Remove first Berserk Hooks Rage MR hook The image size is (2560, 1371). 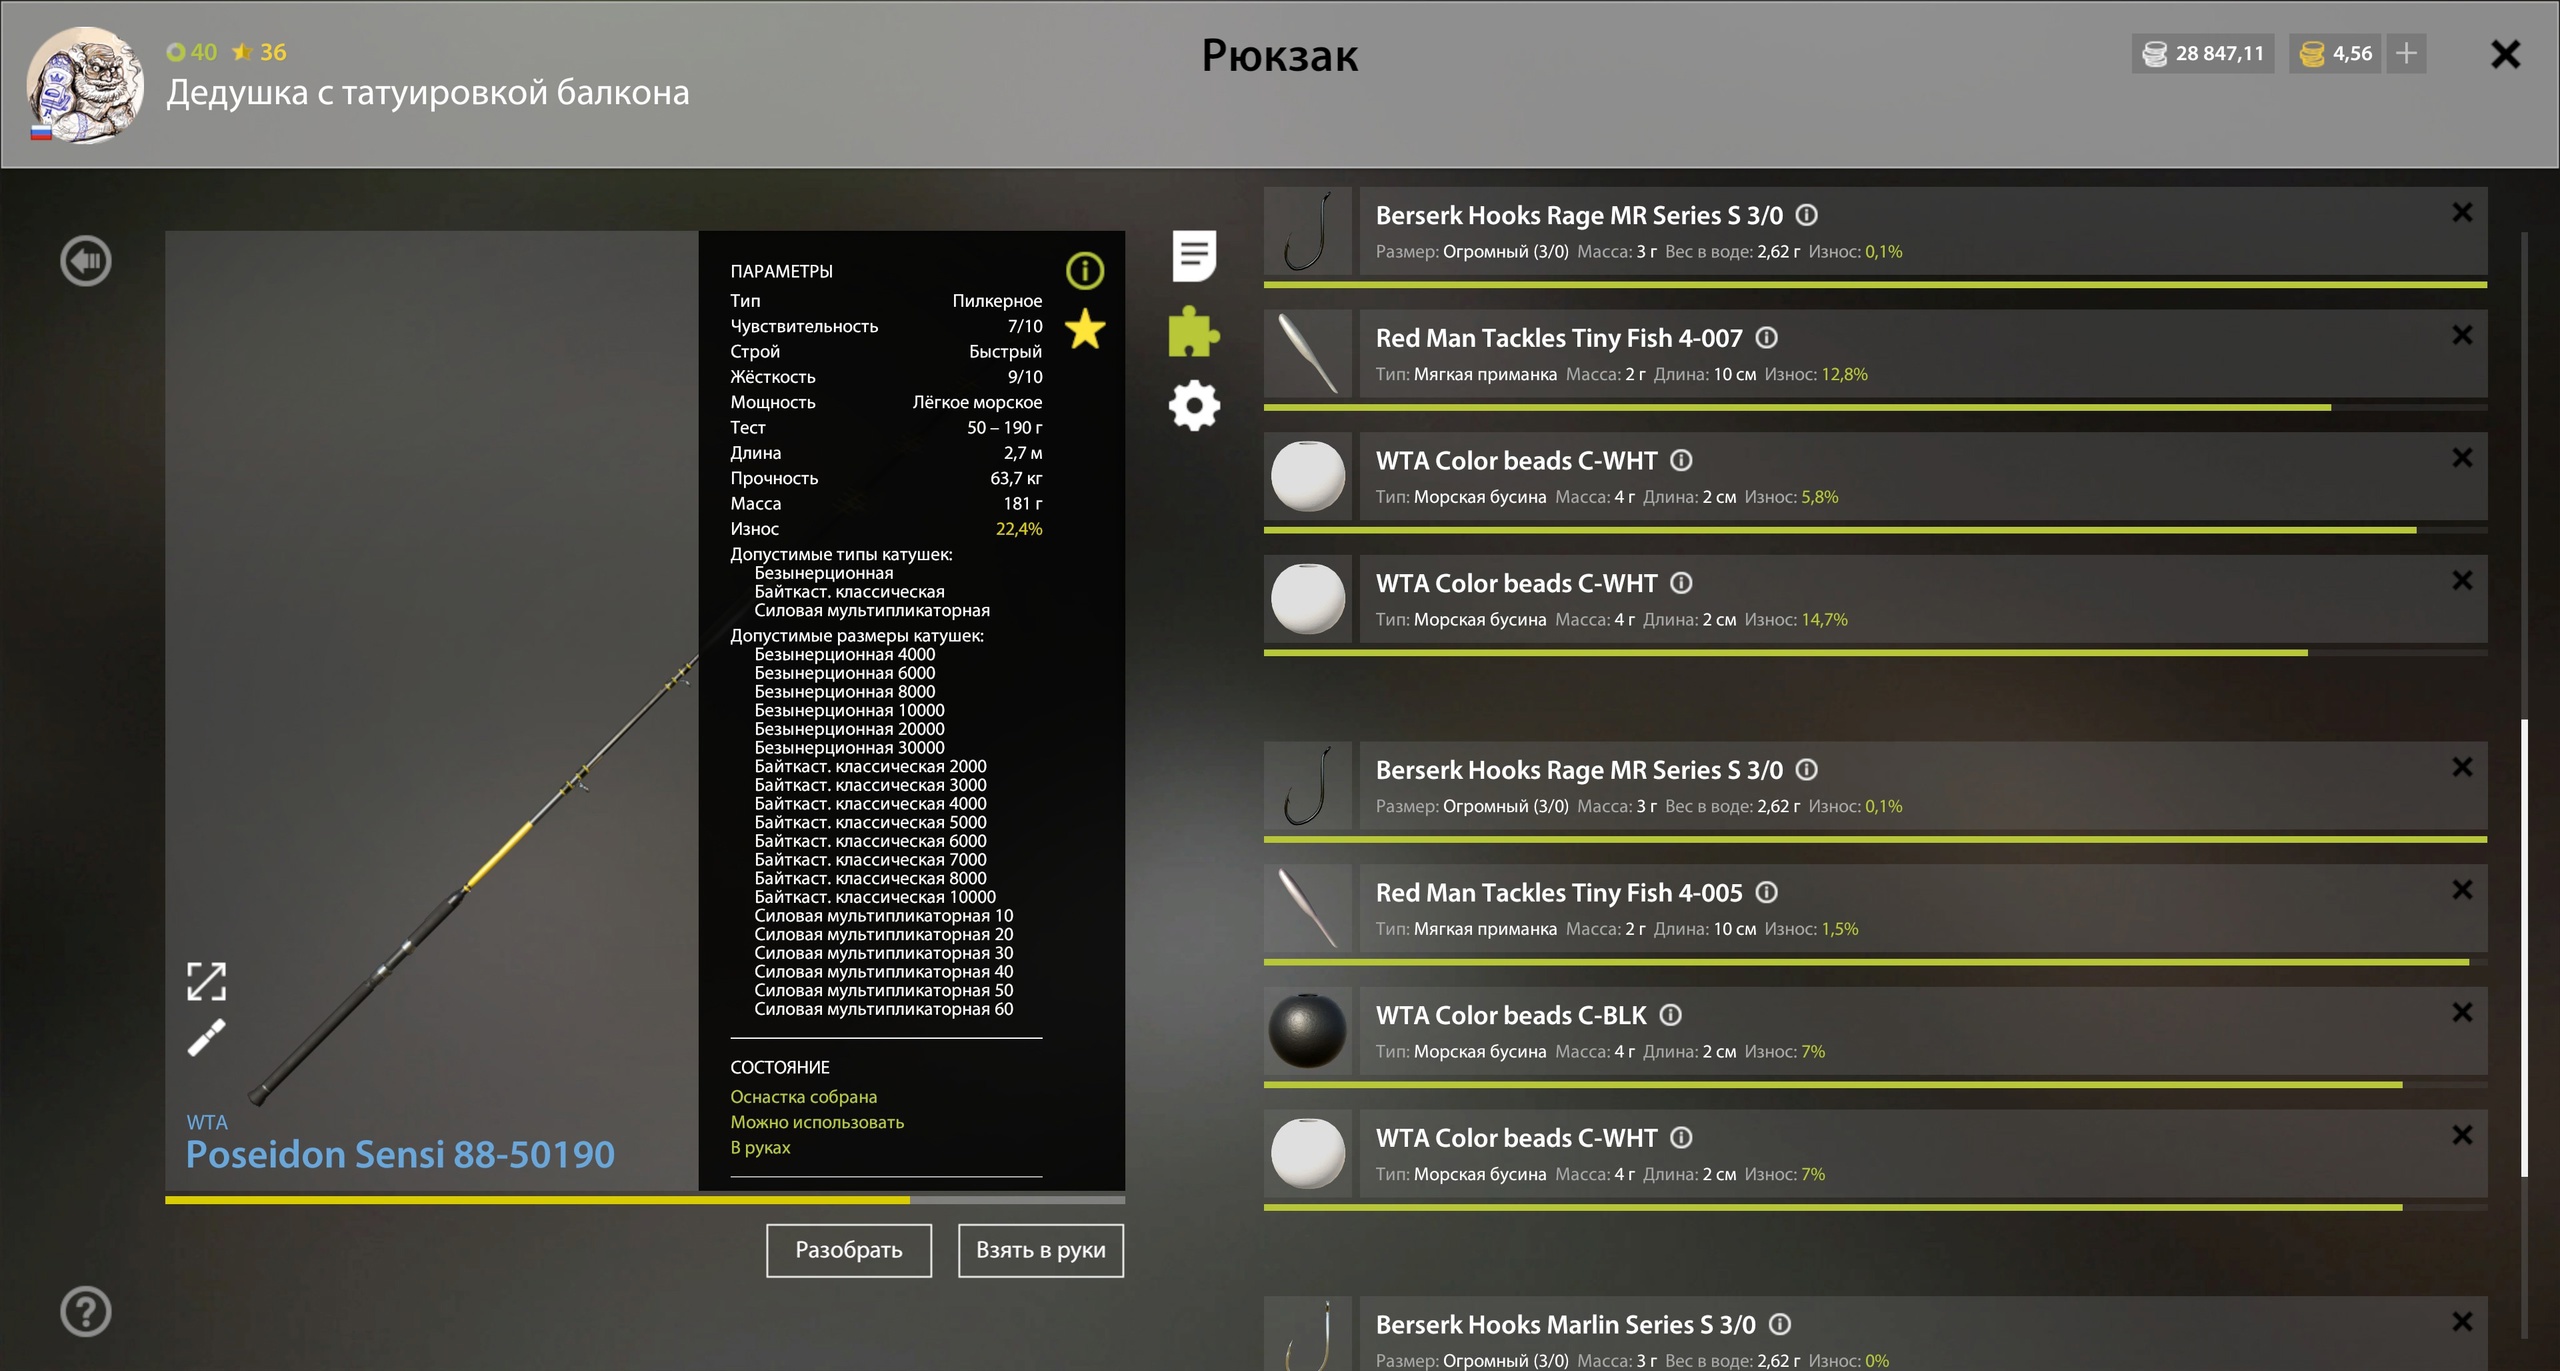tap(2462, 212)
